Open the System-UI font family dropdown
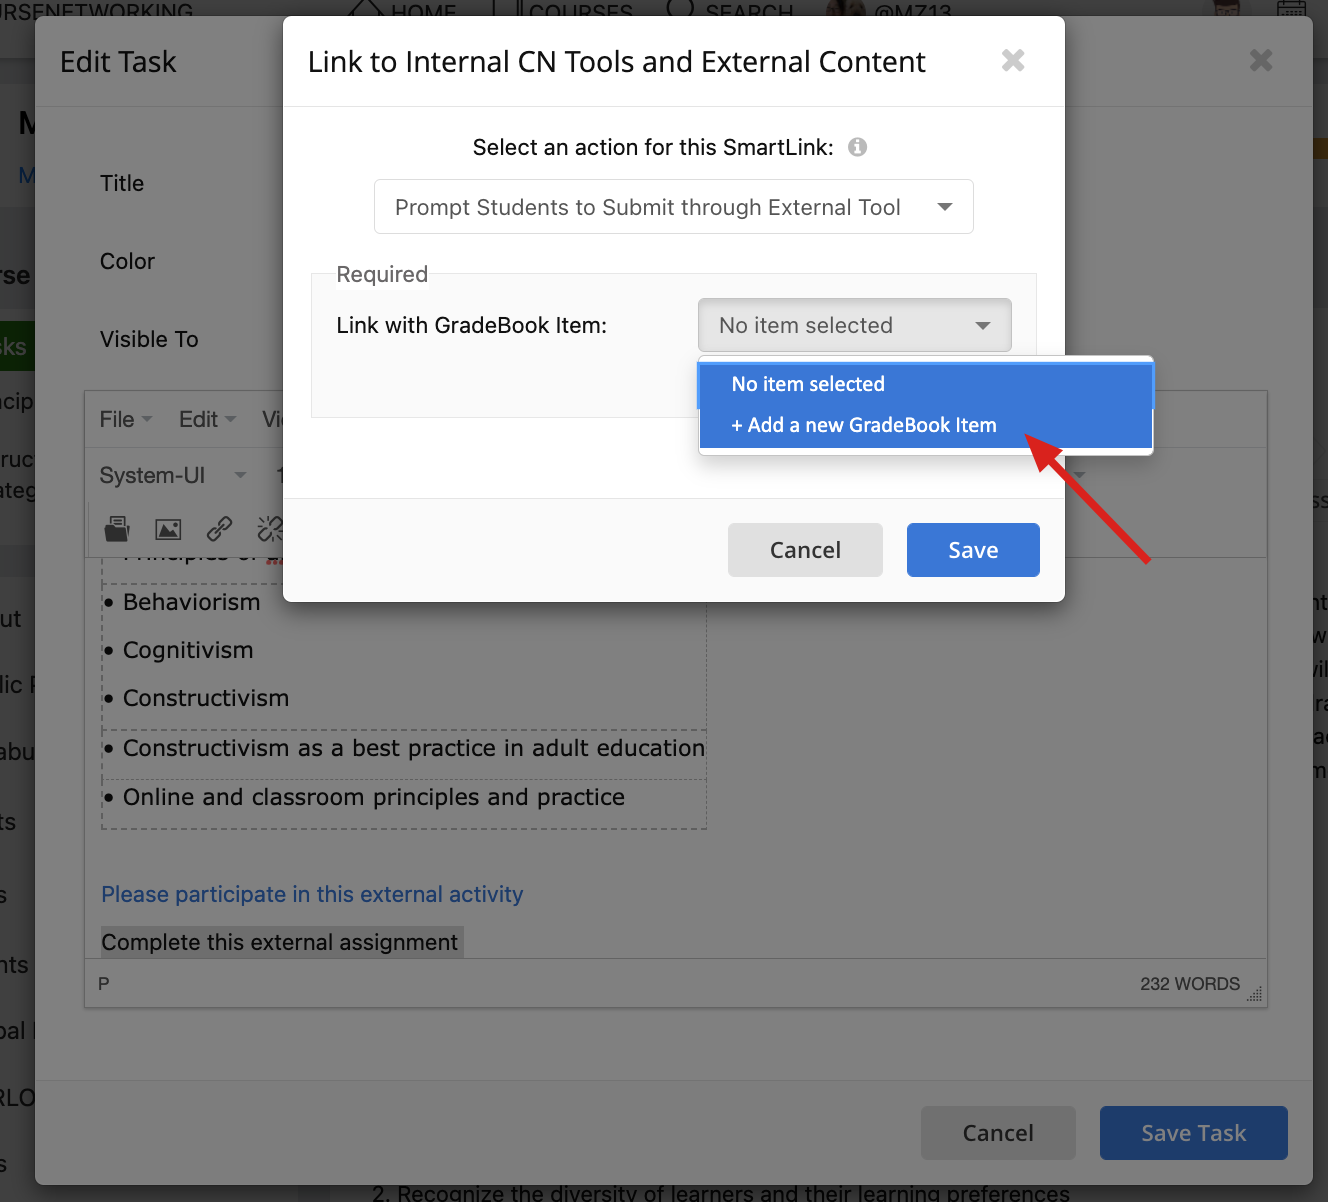1328x1202 pixels. coord(173,475)
